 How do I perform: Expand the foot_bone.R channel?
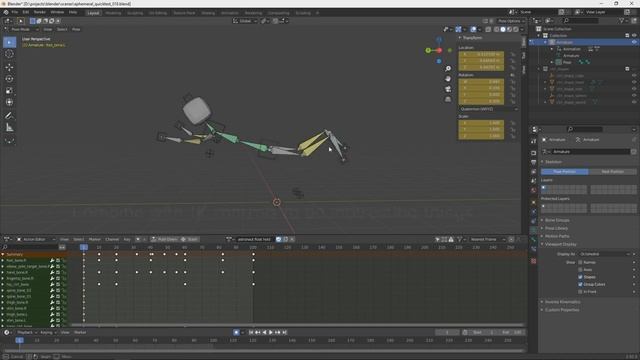pyautogui.click(x=3, y=260)
